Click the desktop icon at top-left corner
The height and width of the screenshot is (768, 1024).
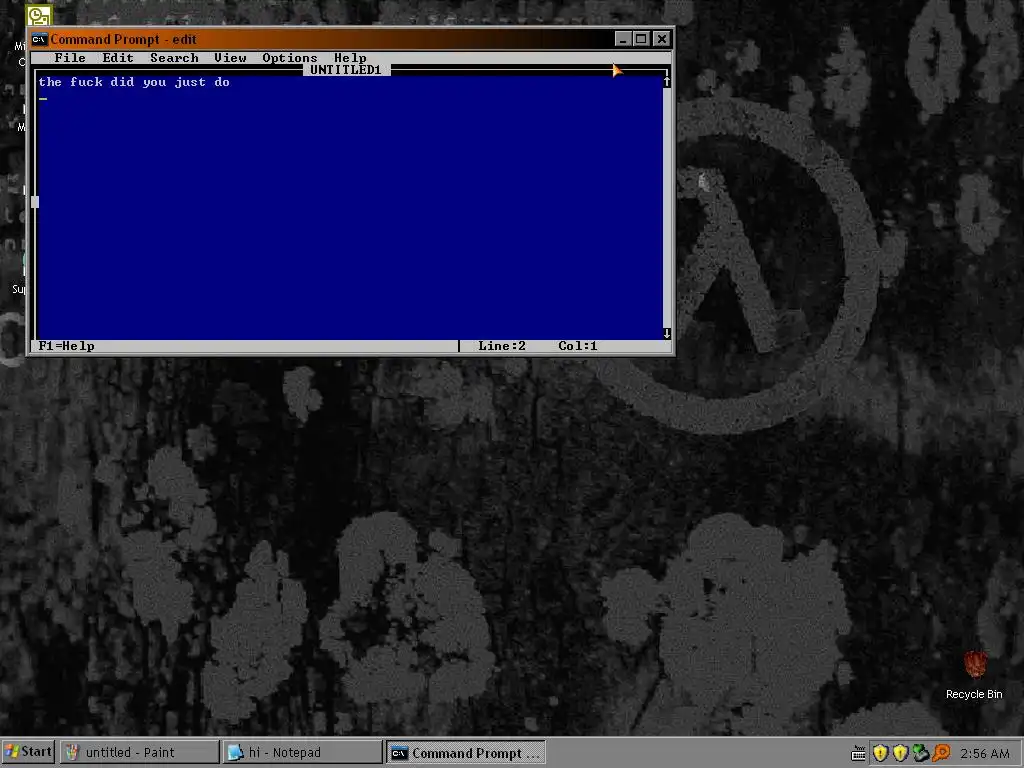click(x=39, y=14)
